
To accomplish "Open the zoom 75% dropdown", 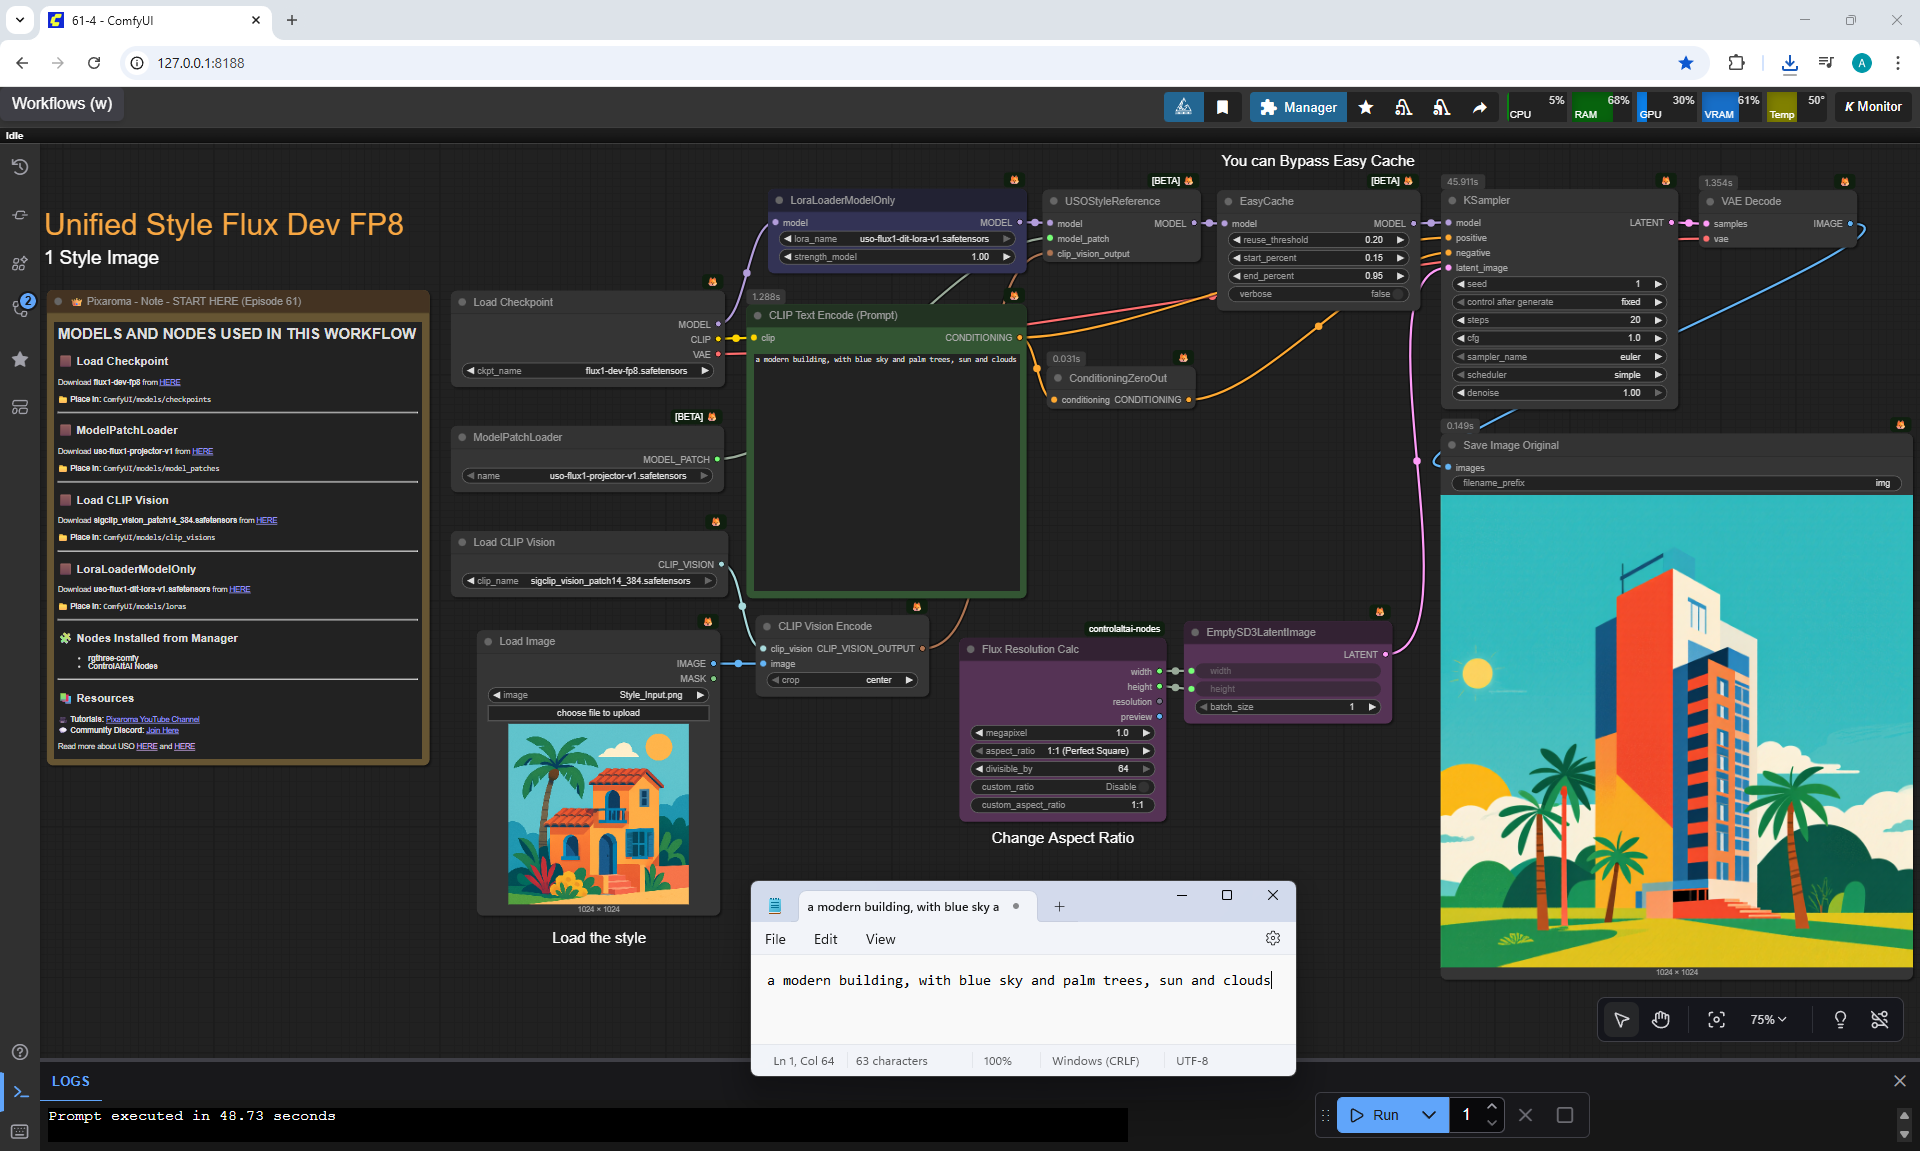I will pos(1767,1020).
